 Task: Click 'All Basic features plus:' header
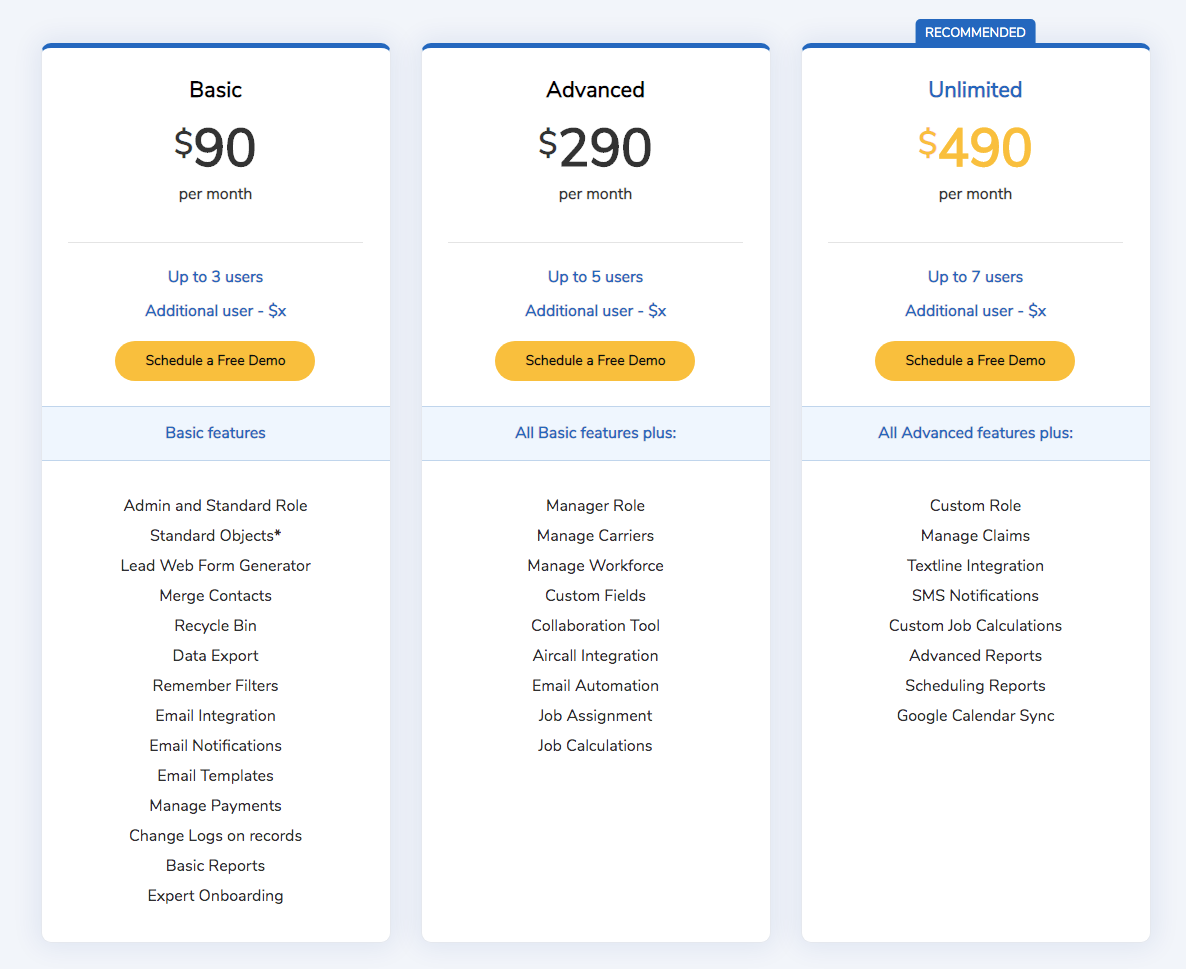(x=595, y=433)
